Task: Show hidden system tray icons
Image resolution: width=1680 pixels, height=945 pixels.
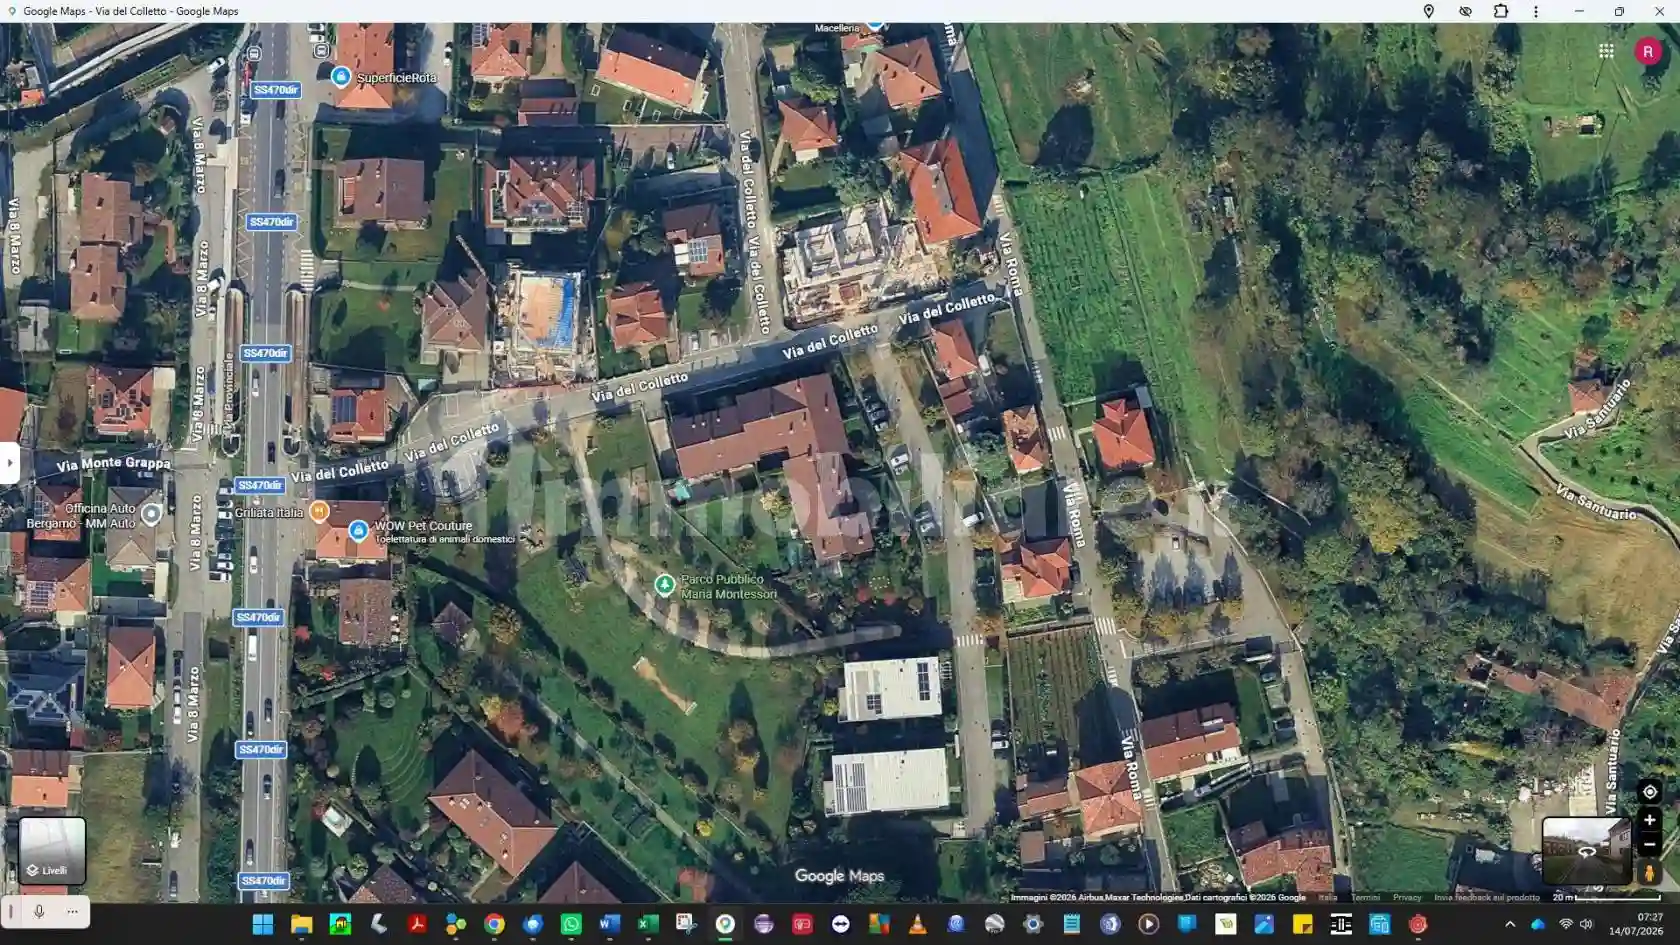Action: point(1510,924)
